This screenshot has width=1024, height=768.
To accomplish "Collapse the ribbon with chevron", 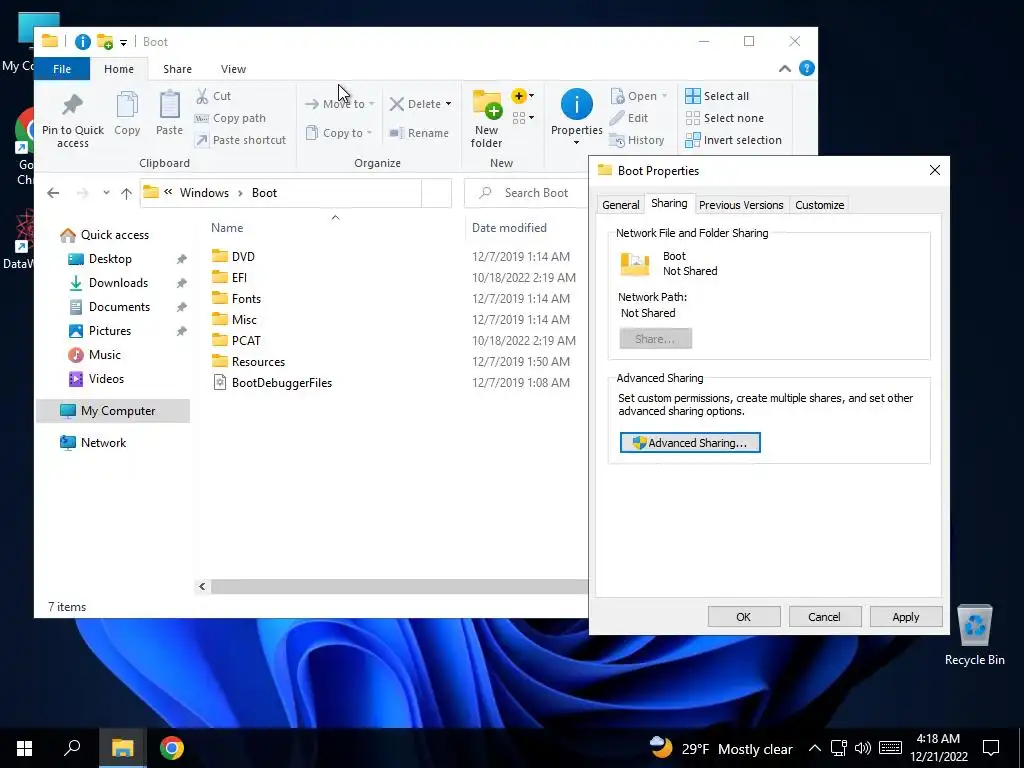I will [785, 69].
